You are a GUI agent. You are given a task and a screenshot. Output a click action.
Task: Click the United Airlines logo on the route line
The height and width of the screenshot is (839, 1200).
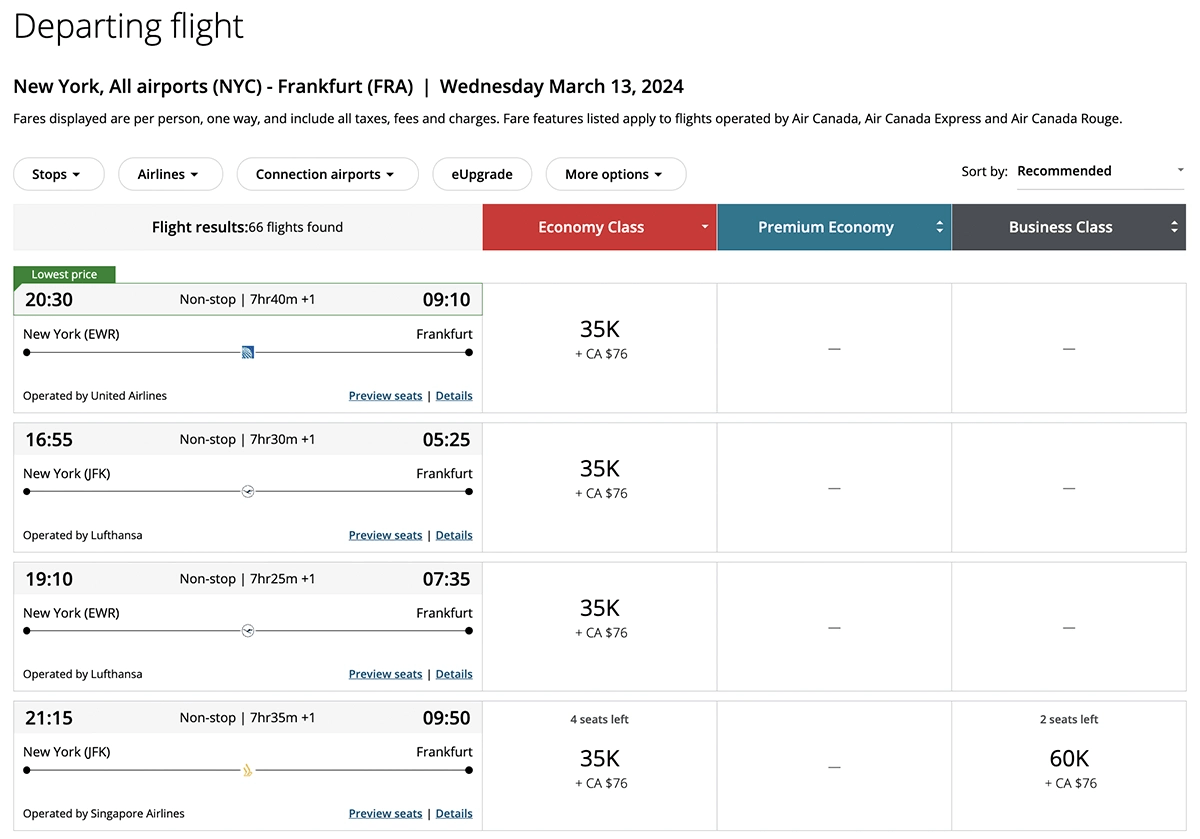(x=248, y=352)
